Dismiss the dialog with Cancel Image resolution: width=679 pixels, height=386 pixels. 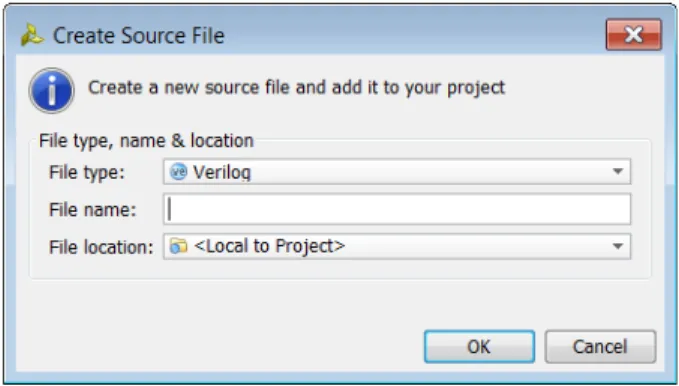coord(600,347)
